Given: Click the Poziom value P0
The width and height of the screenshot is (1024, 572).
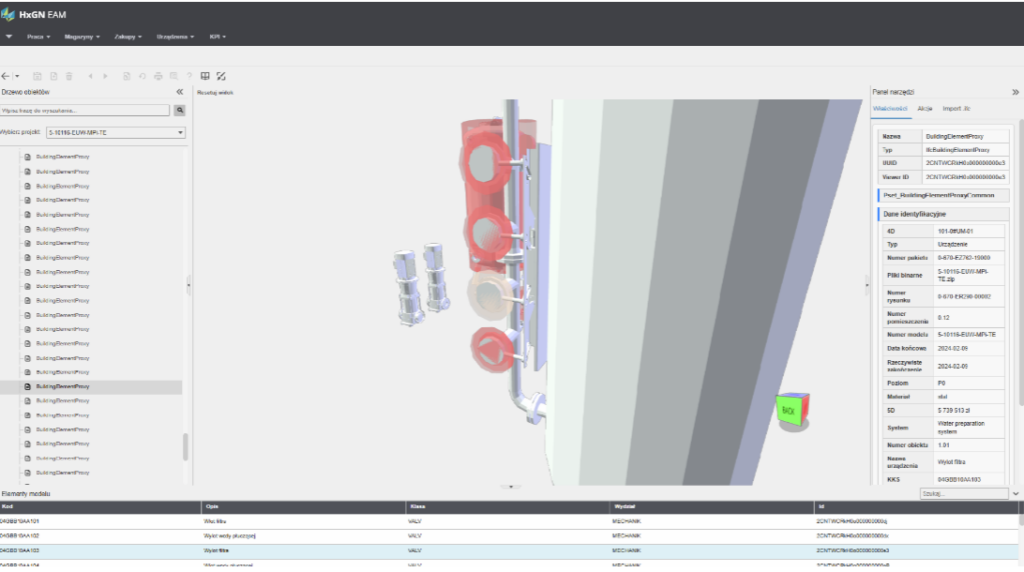Looking at the screenshot, I should (x=942, y=383).
